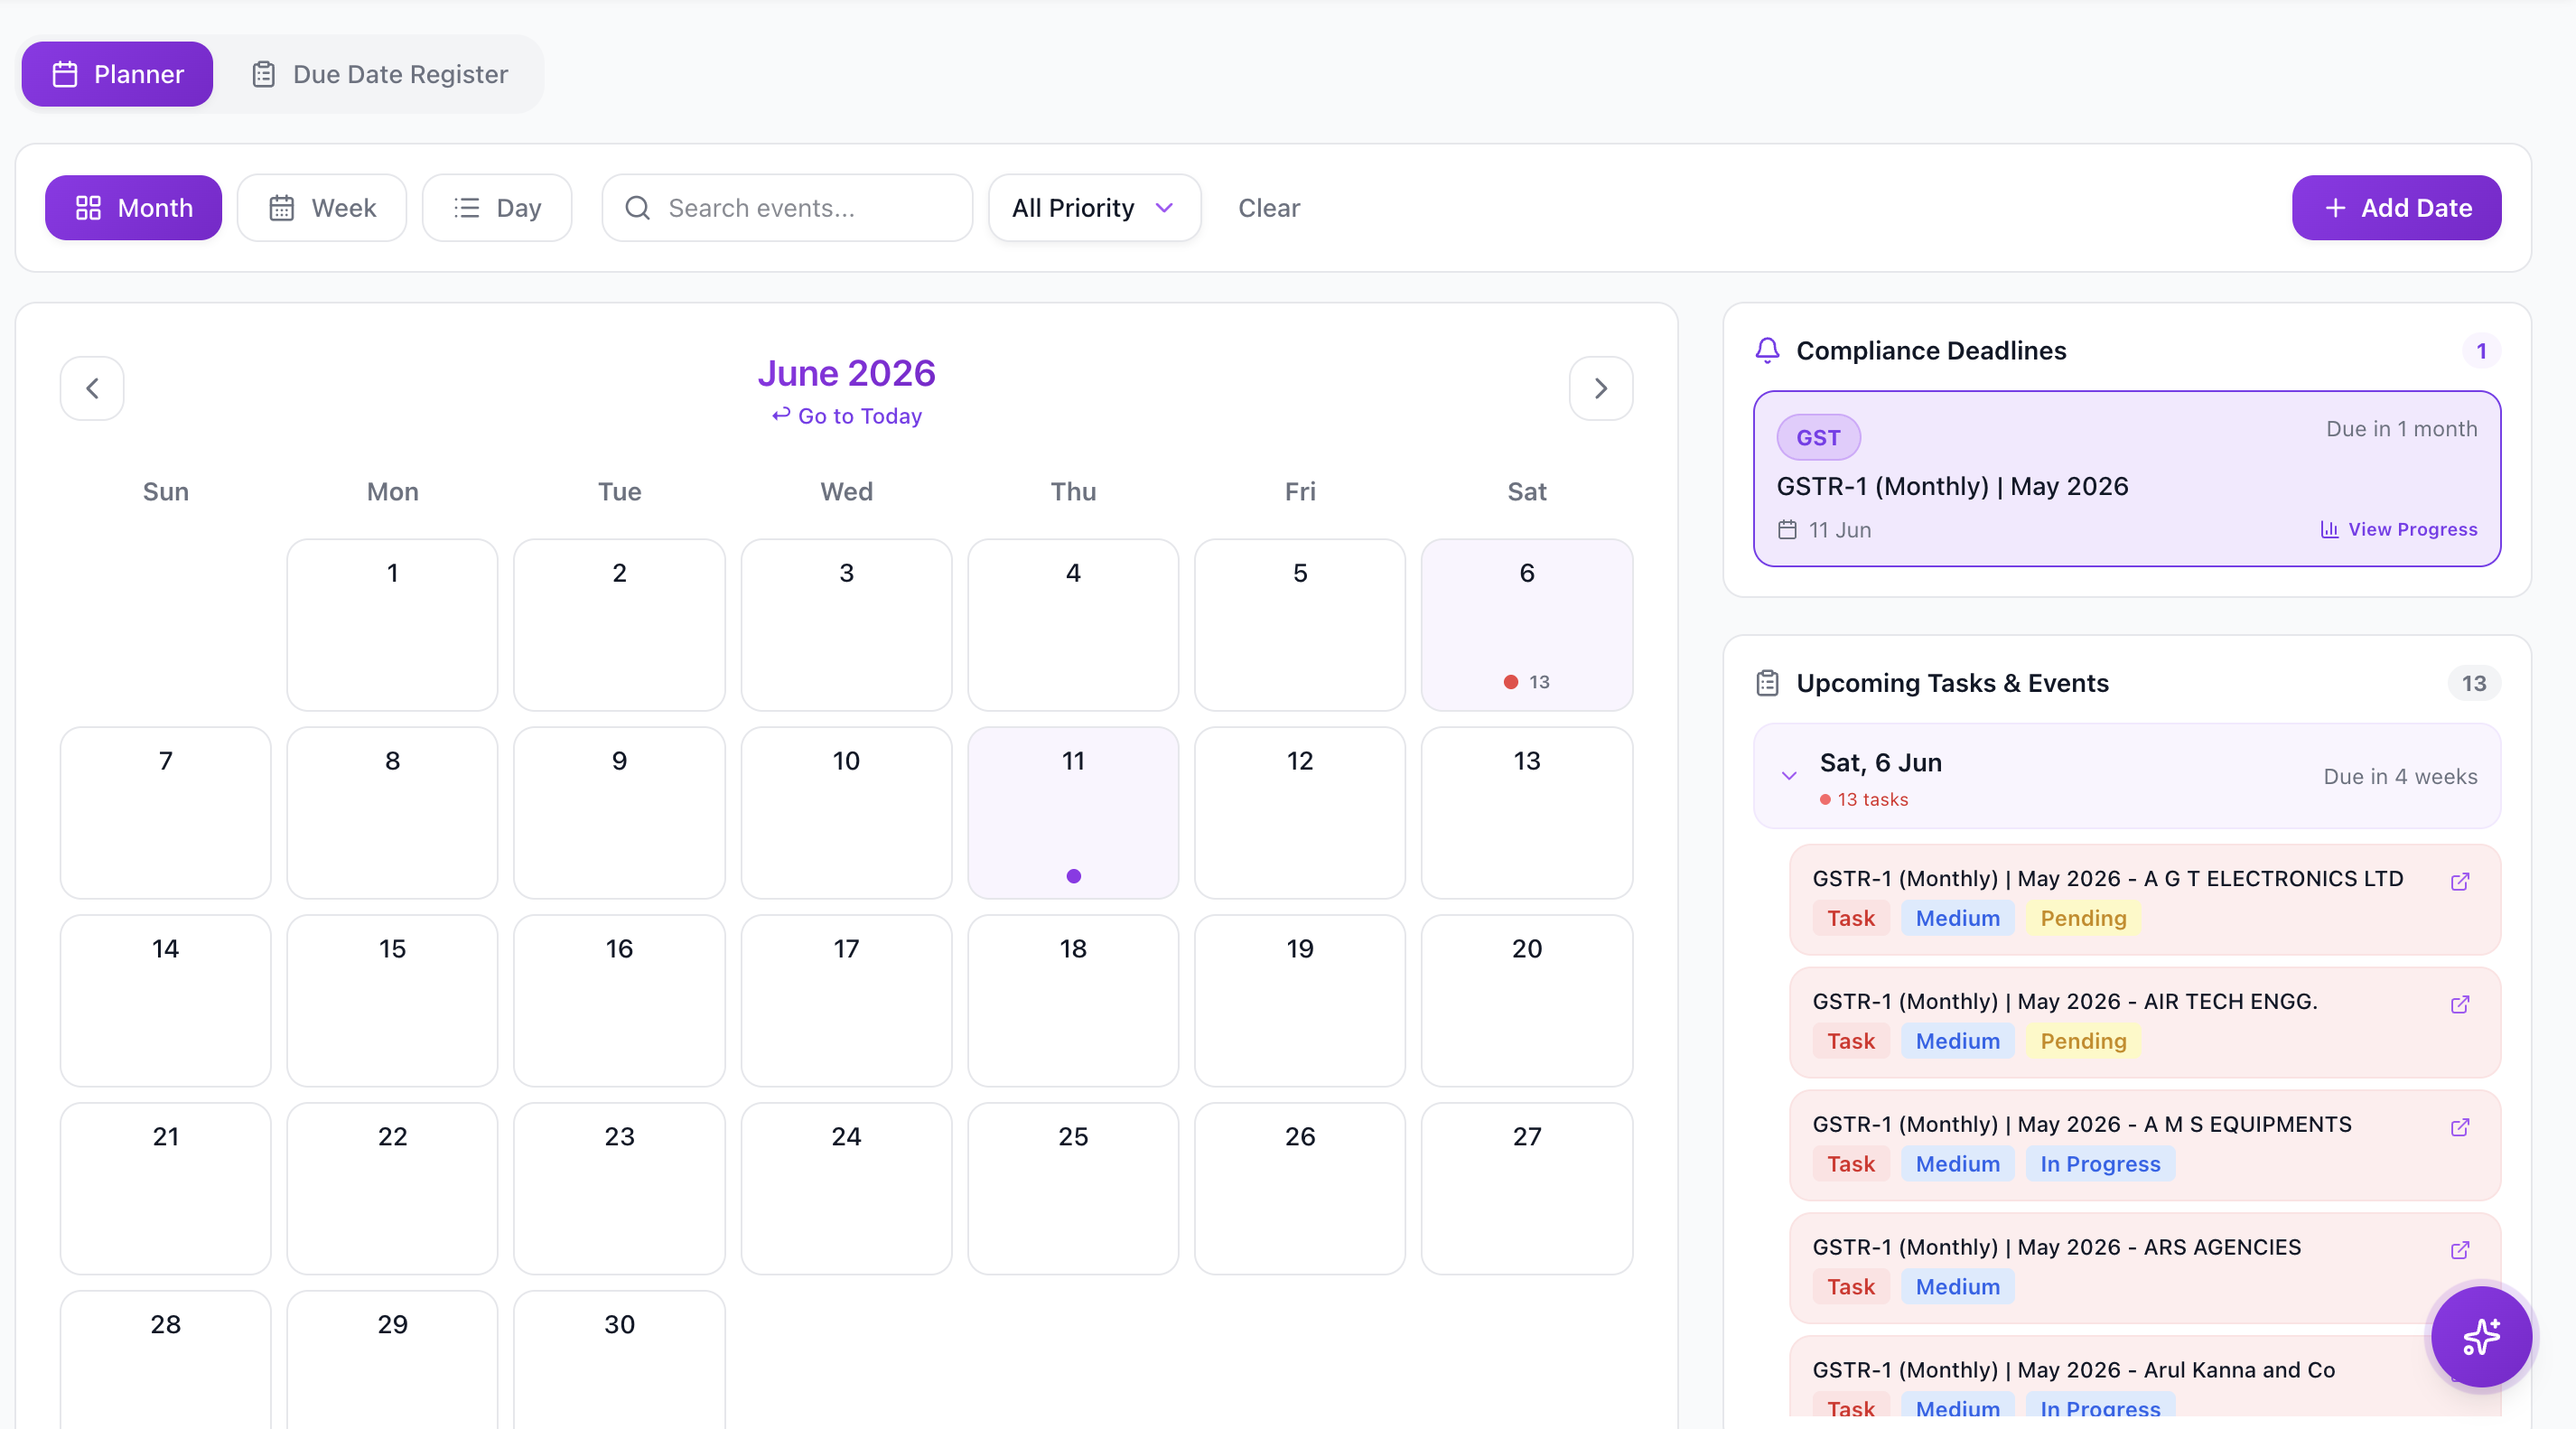Click the Week calendar icon

[x=282, y=208]
